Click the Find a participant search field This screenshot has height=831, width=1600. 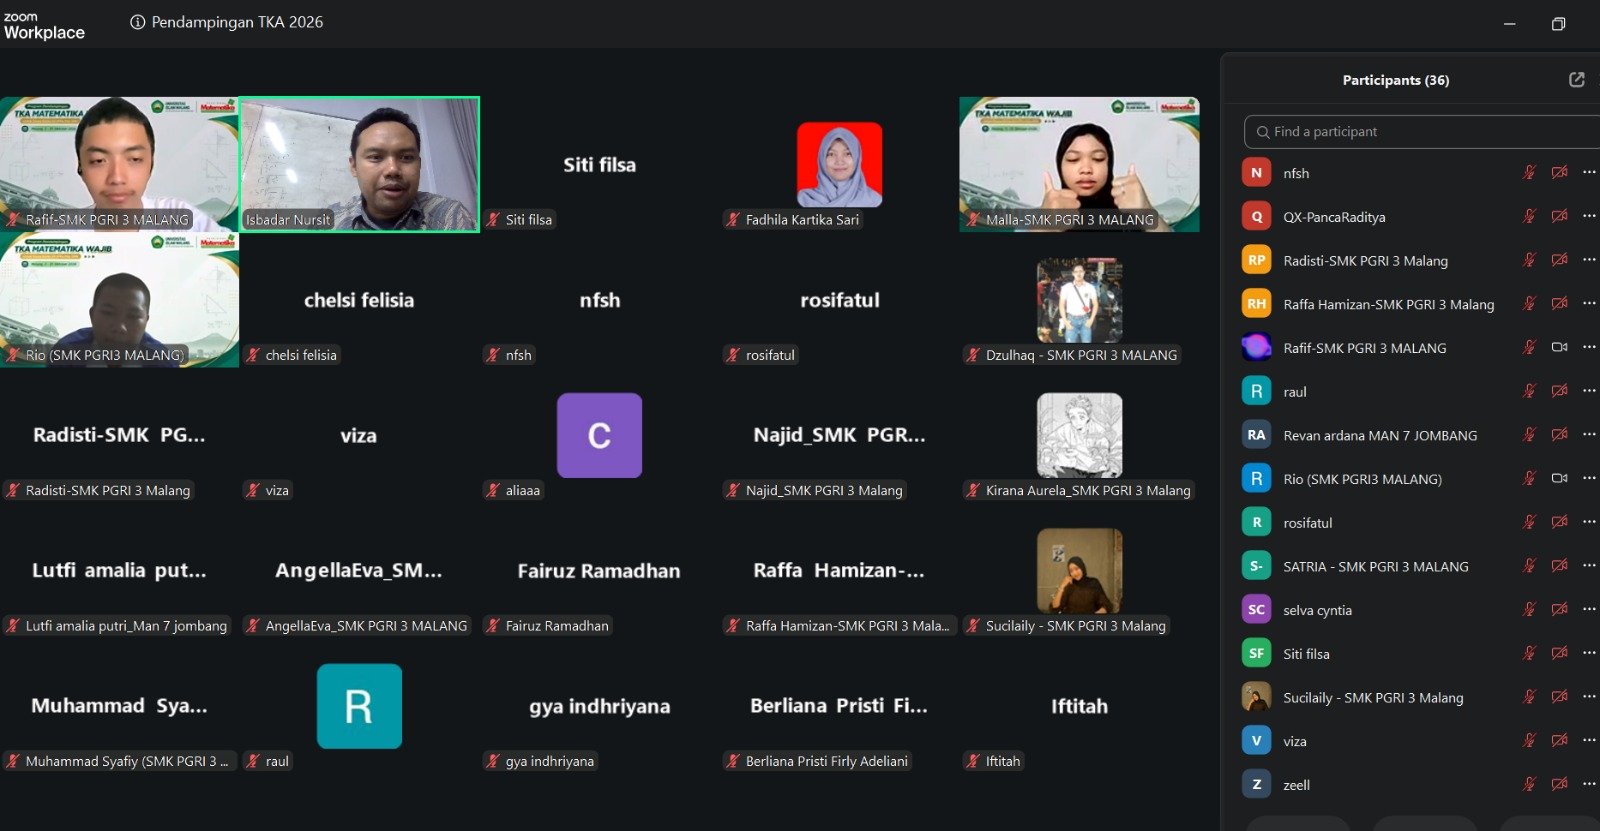[x=1422, y=132]
